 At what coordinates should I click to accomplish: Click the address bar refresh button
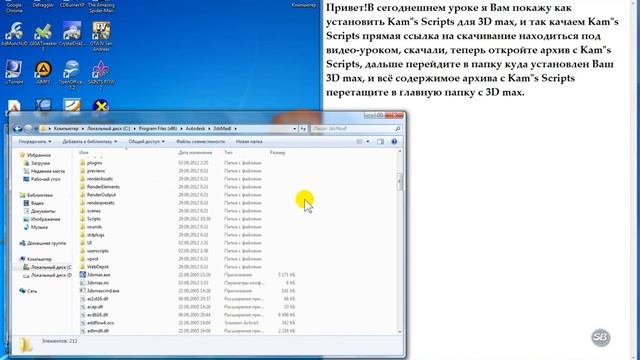point(303,129)
